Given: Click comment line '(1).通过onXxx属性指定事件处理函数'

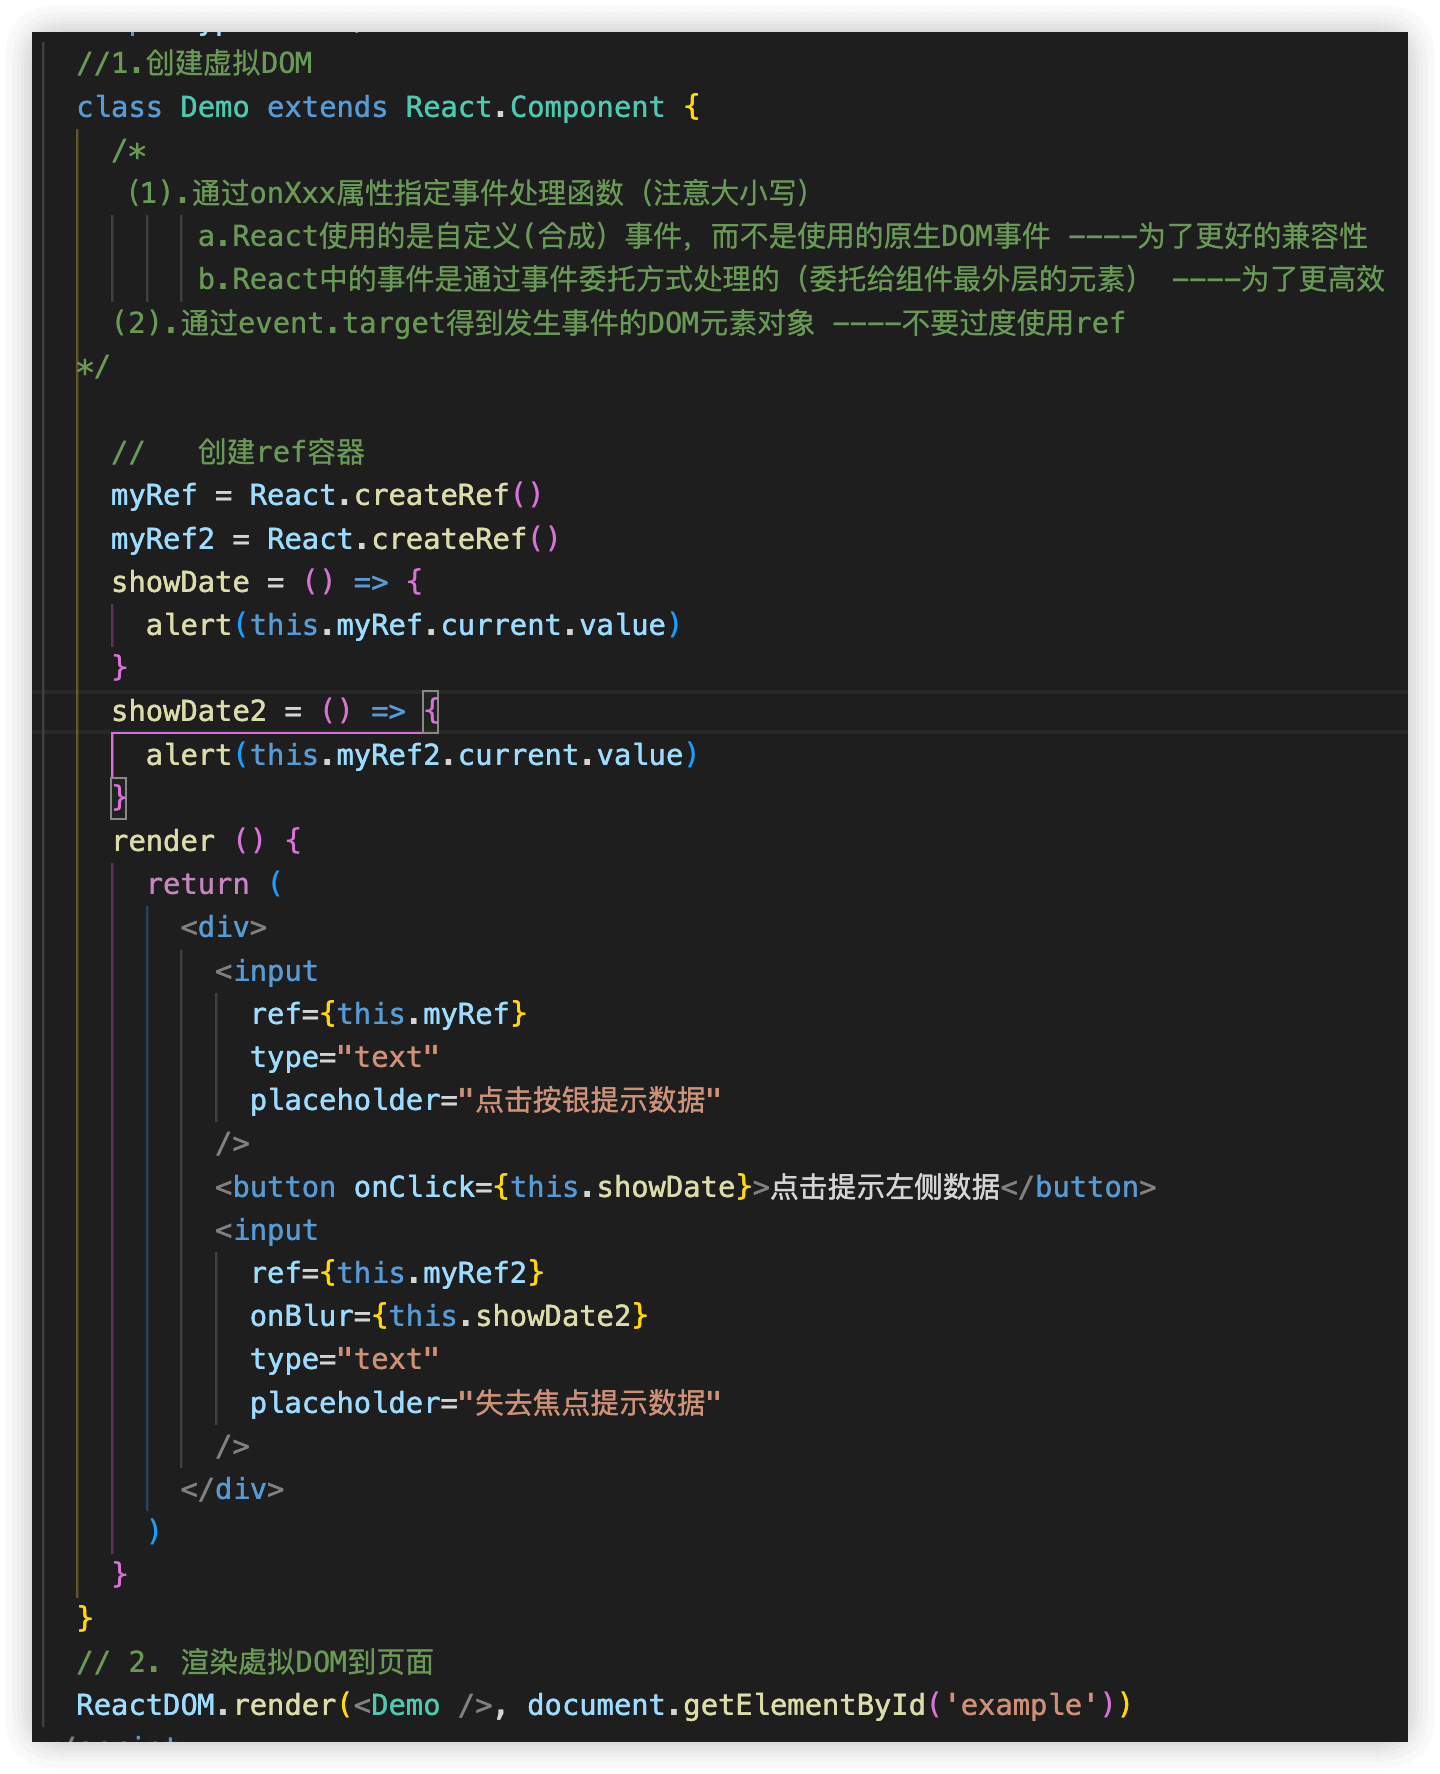Looking at the screenshot, I should 468,193.
